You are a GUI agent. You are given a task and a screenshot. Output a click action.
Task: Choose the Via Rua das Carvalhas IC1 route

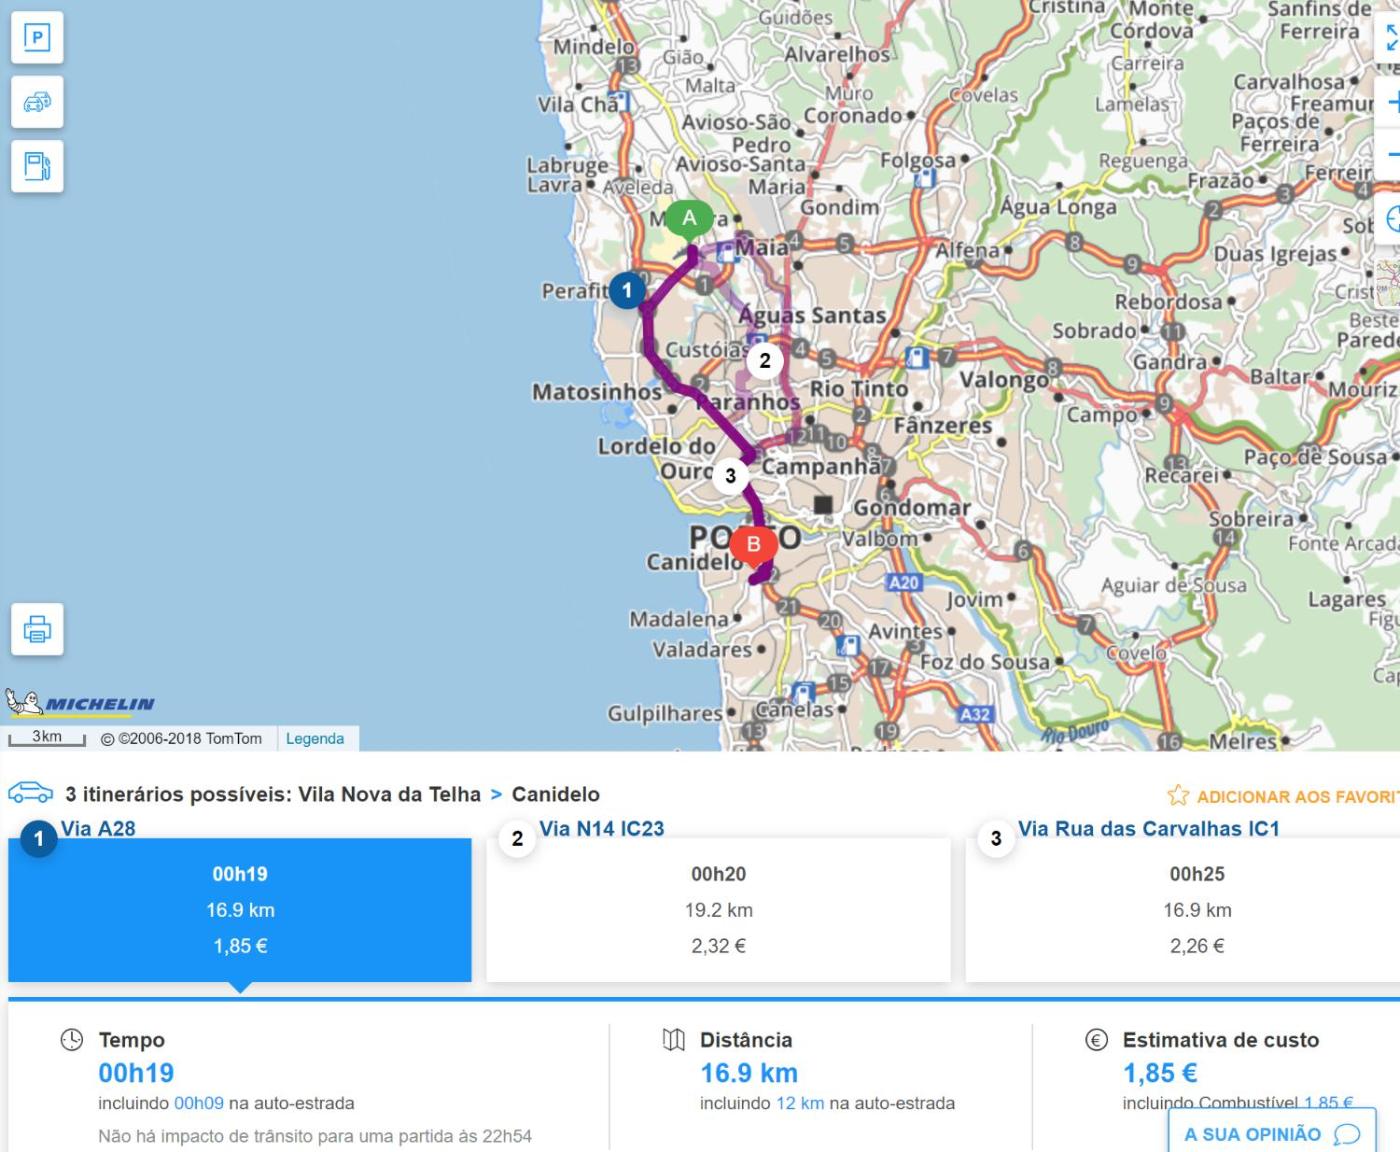1196,909
